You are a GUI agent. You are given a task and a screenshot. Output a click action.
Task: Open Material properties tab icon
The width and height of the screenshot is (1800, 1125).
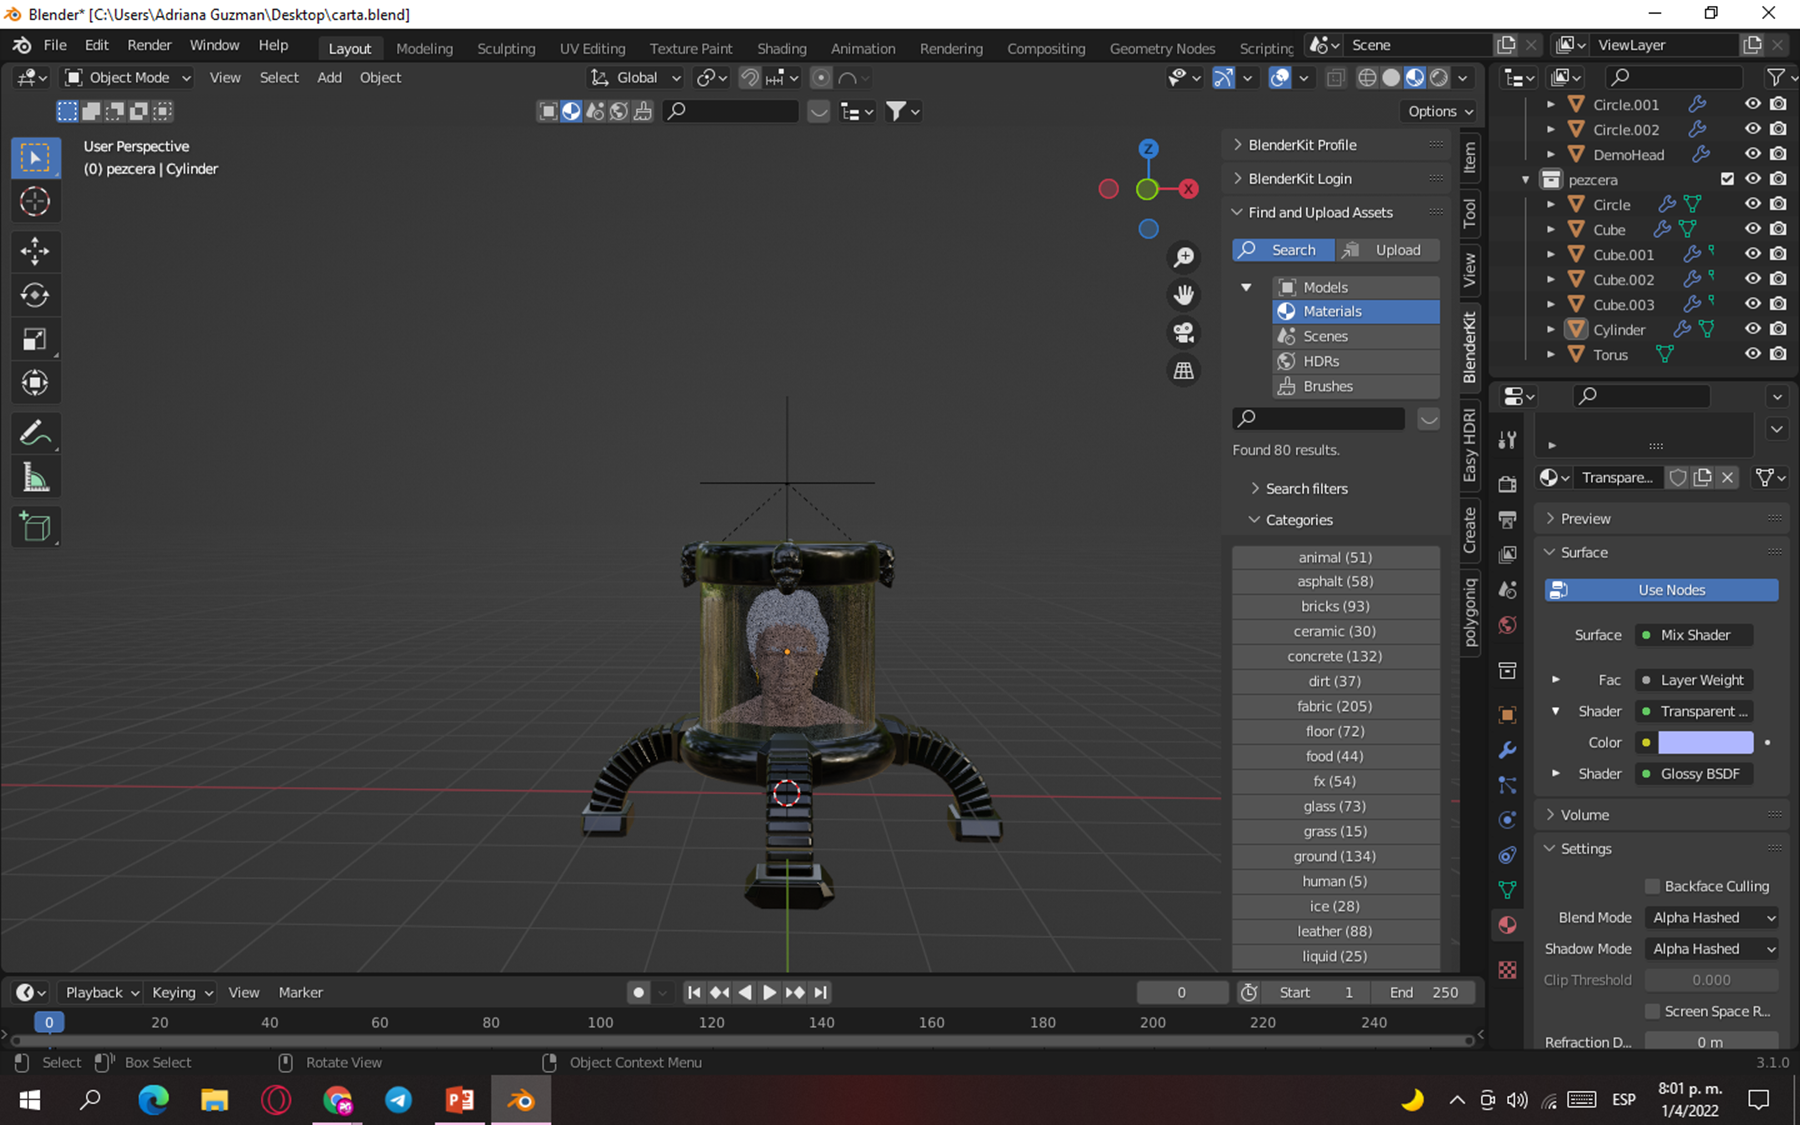[x=1508, y=925]
